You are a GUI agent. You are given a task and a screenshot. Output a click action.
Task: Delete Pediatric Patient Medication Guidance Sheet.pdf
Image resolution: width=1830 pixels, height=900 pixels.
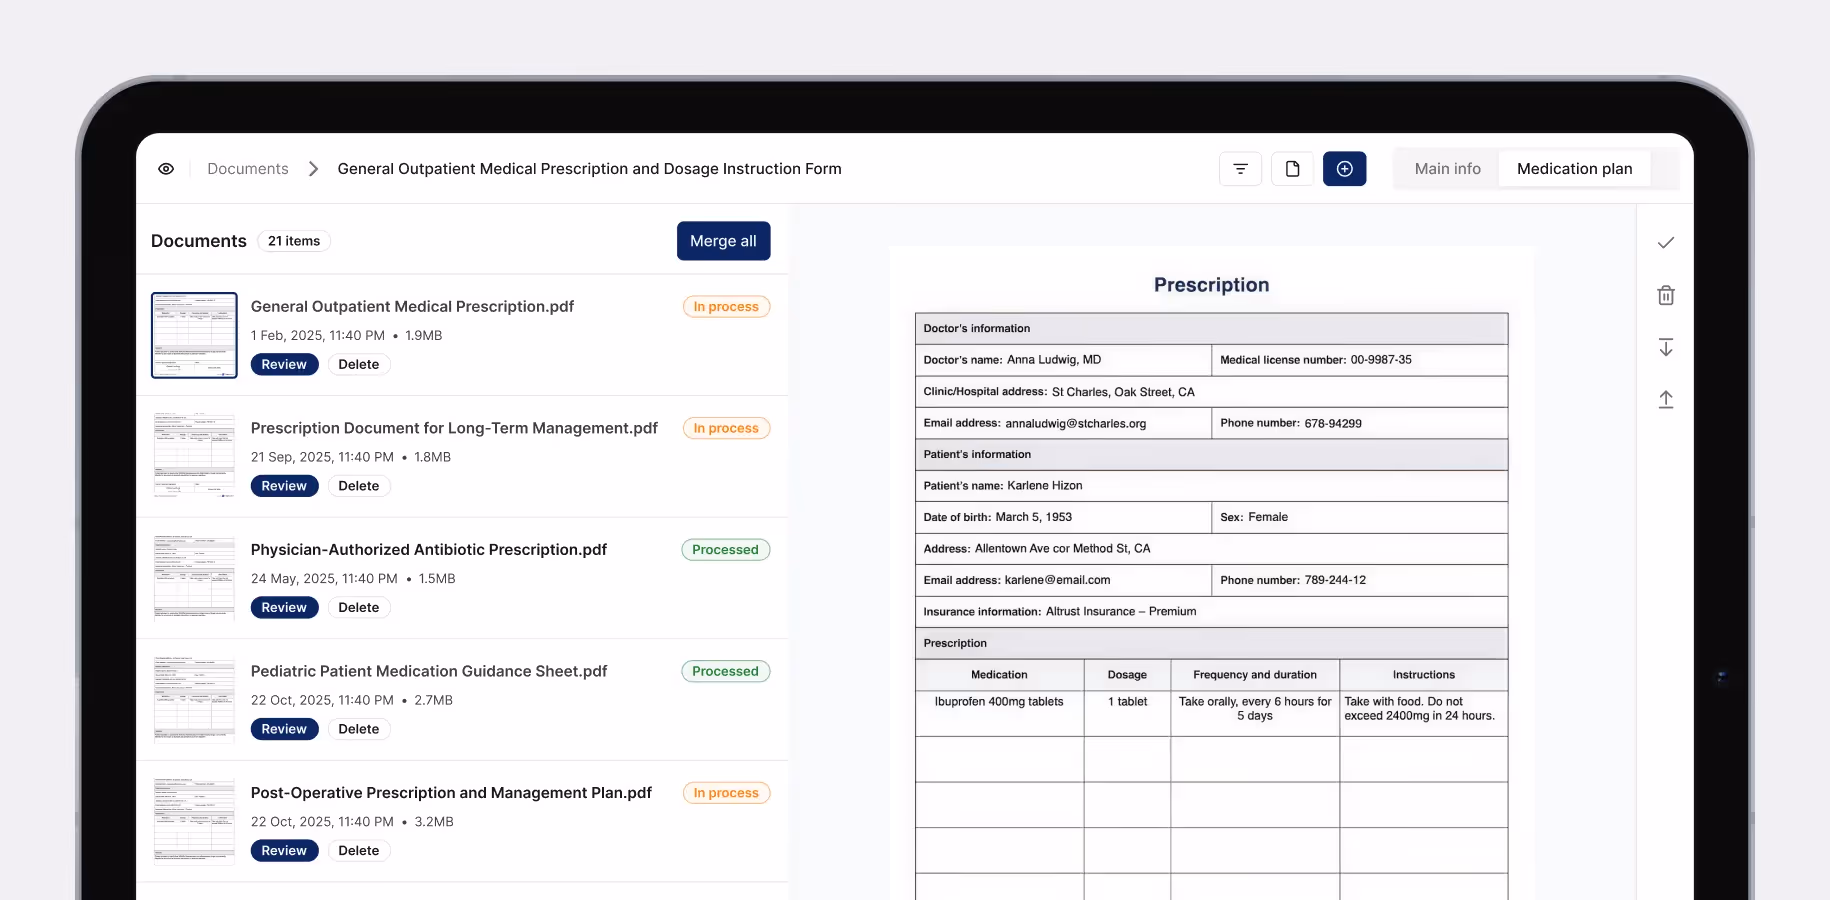click(358, 729)
